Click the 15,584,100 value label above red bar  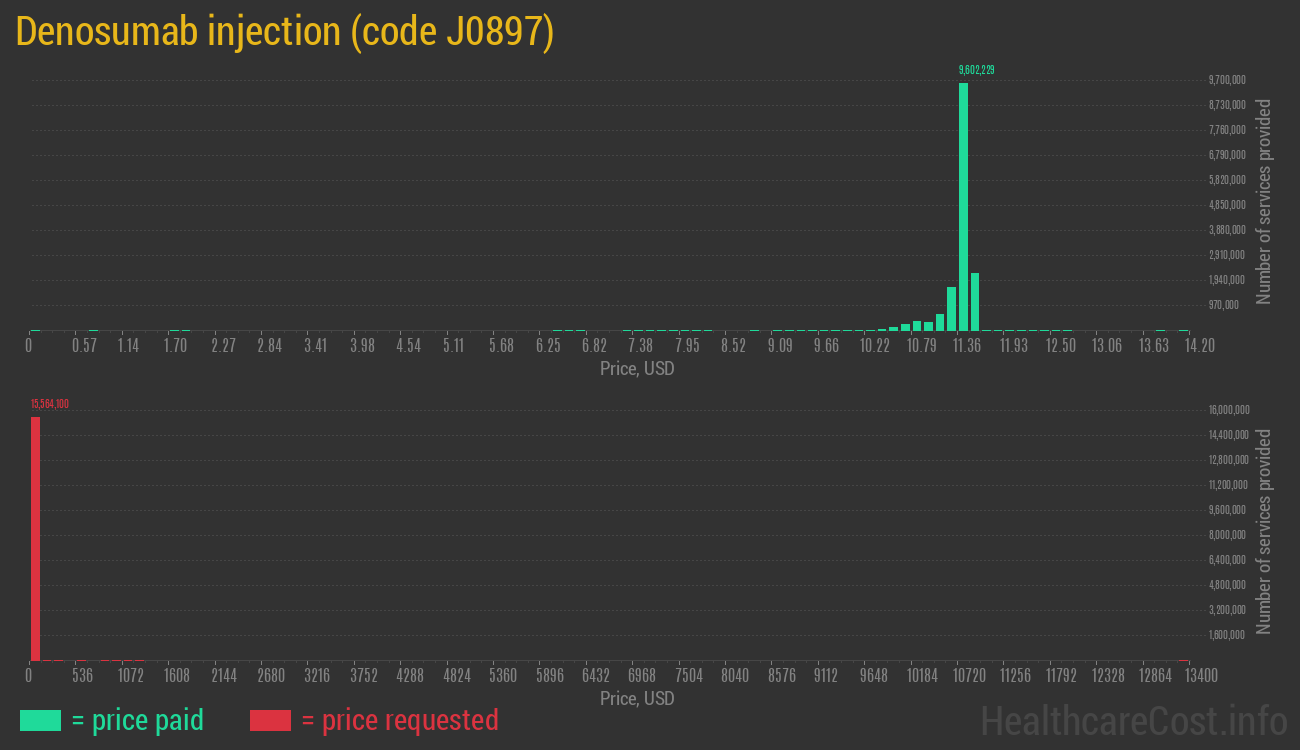click(x=49, y=404)
